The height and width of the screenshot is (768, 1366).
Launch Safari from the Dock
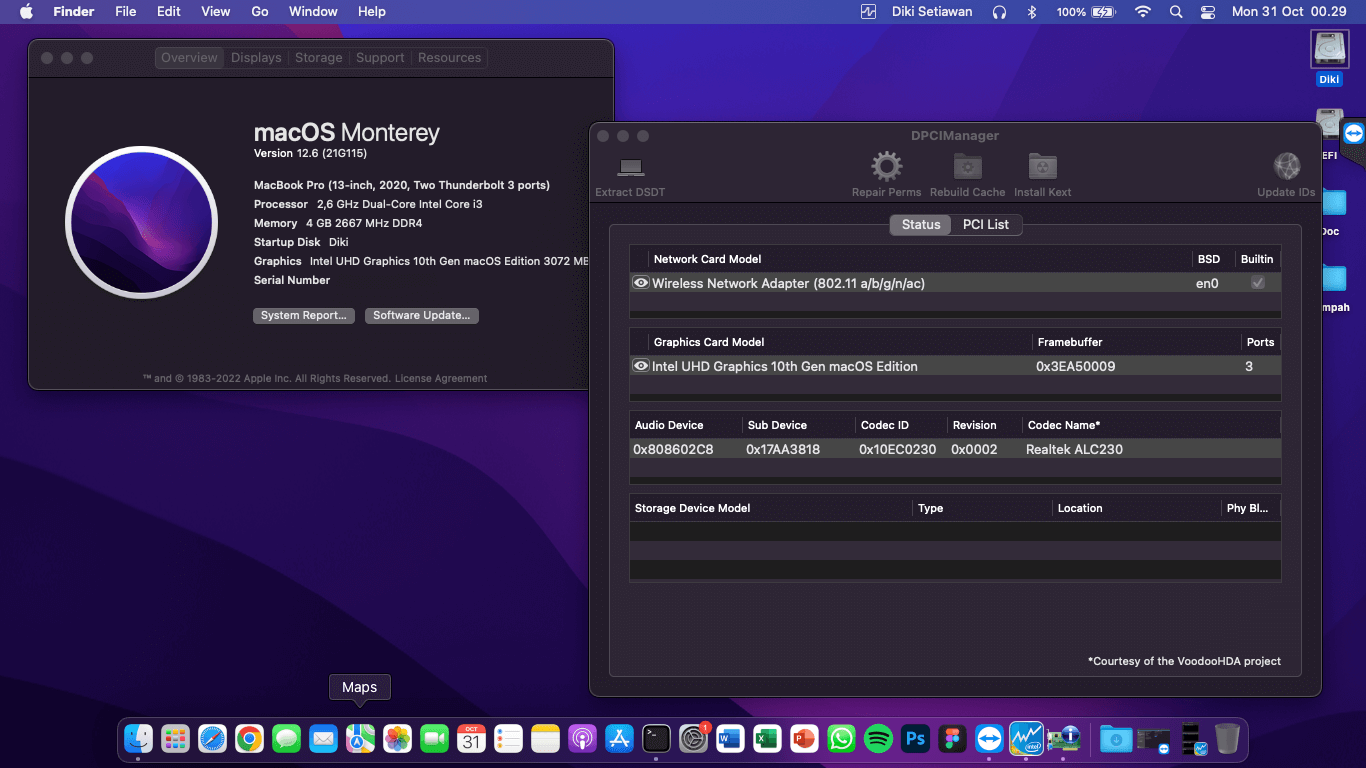click(212, 739)
